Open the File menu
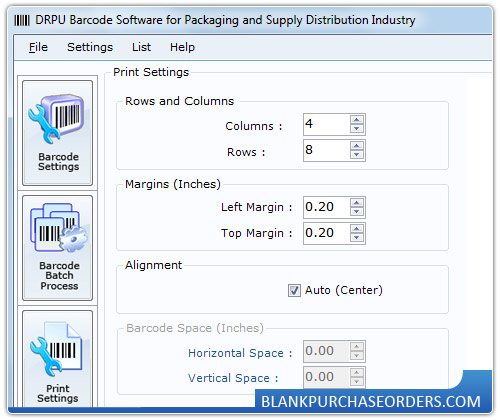 tap(38, 47)
